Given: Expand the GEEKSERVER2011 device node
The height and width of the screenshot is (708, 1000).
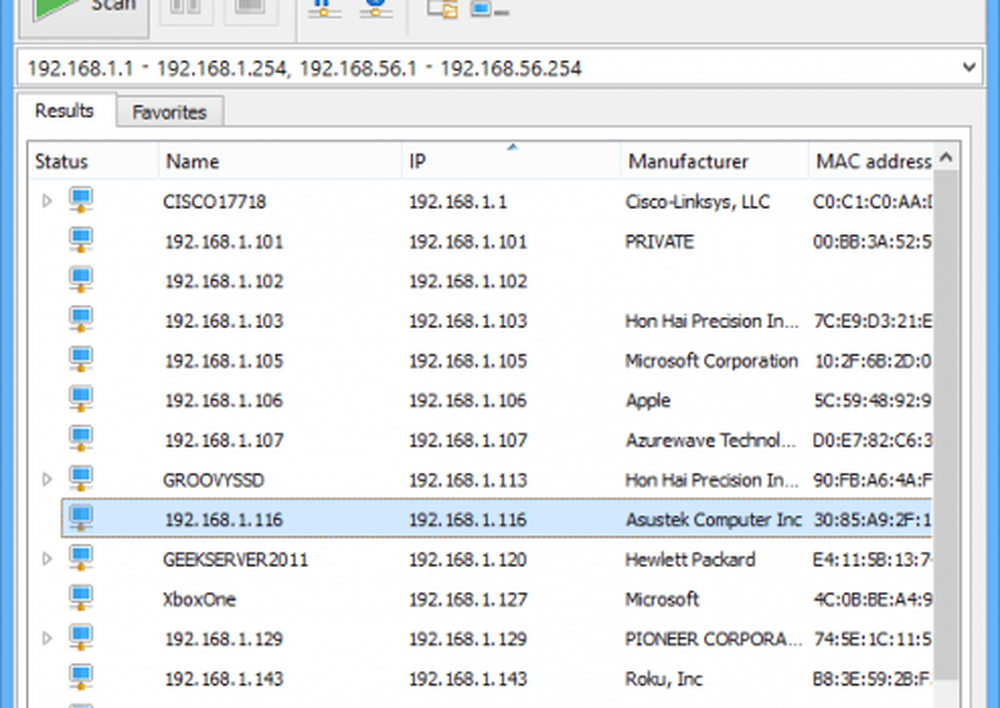Looking at the screenshot, I should [46, 559].
